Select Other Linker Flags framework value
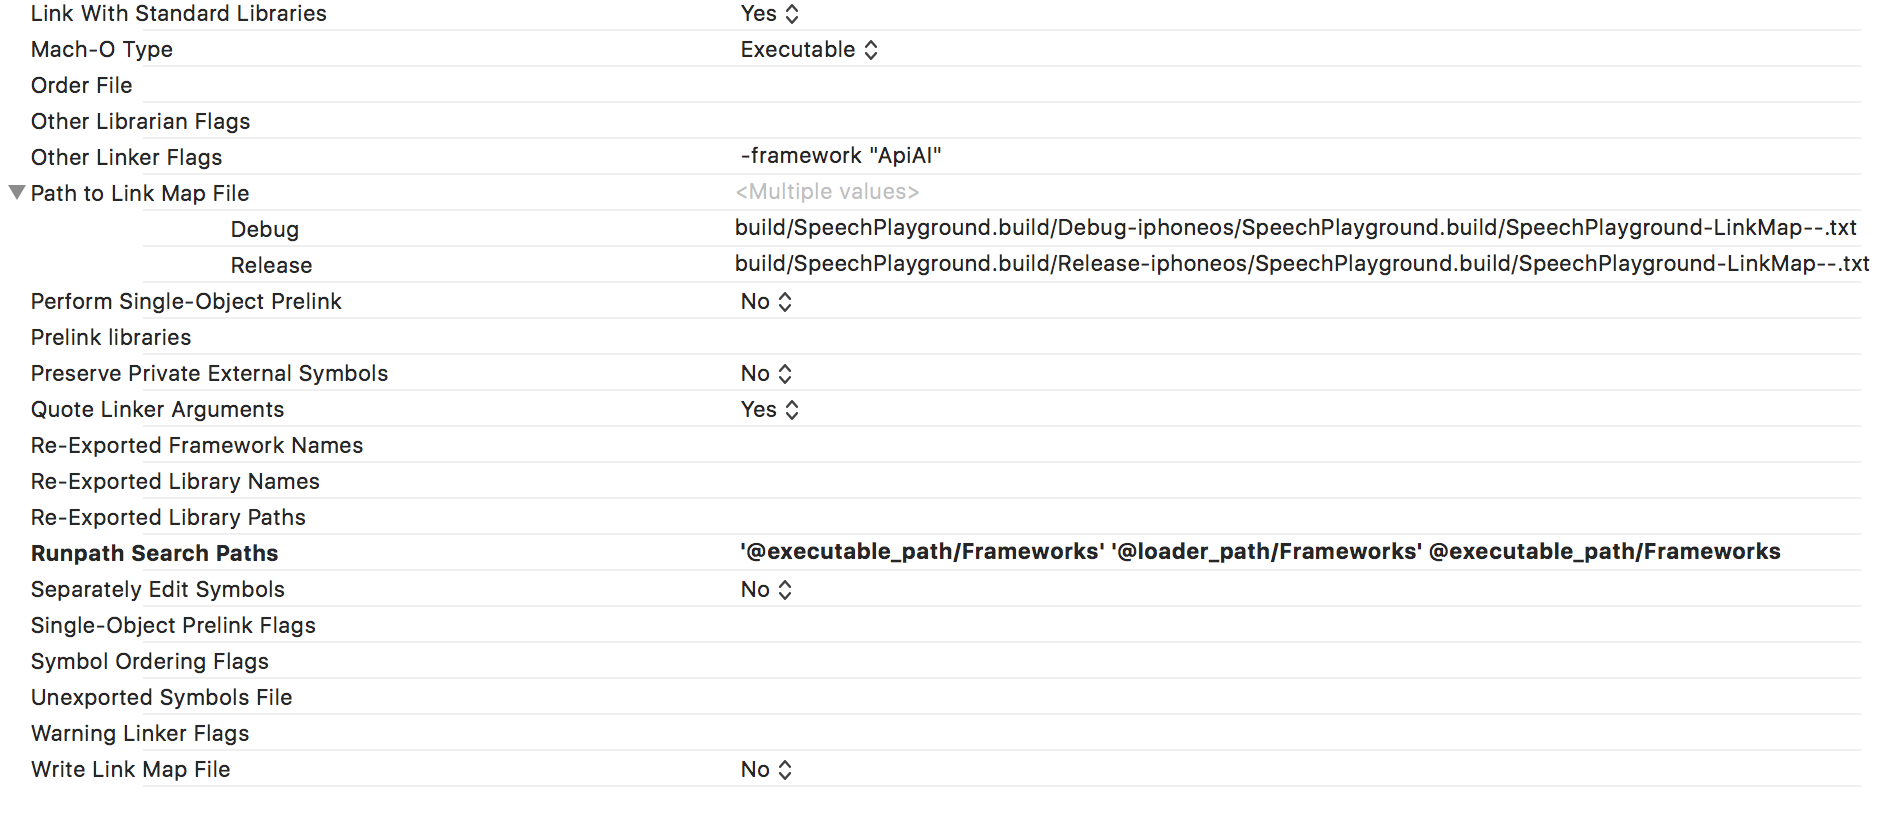This screenshot has width=1902, height=824. [840, 156]
